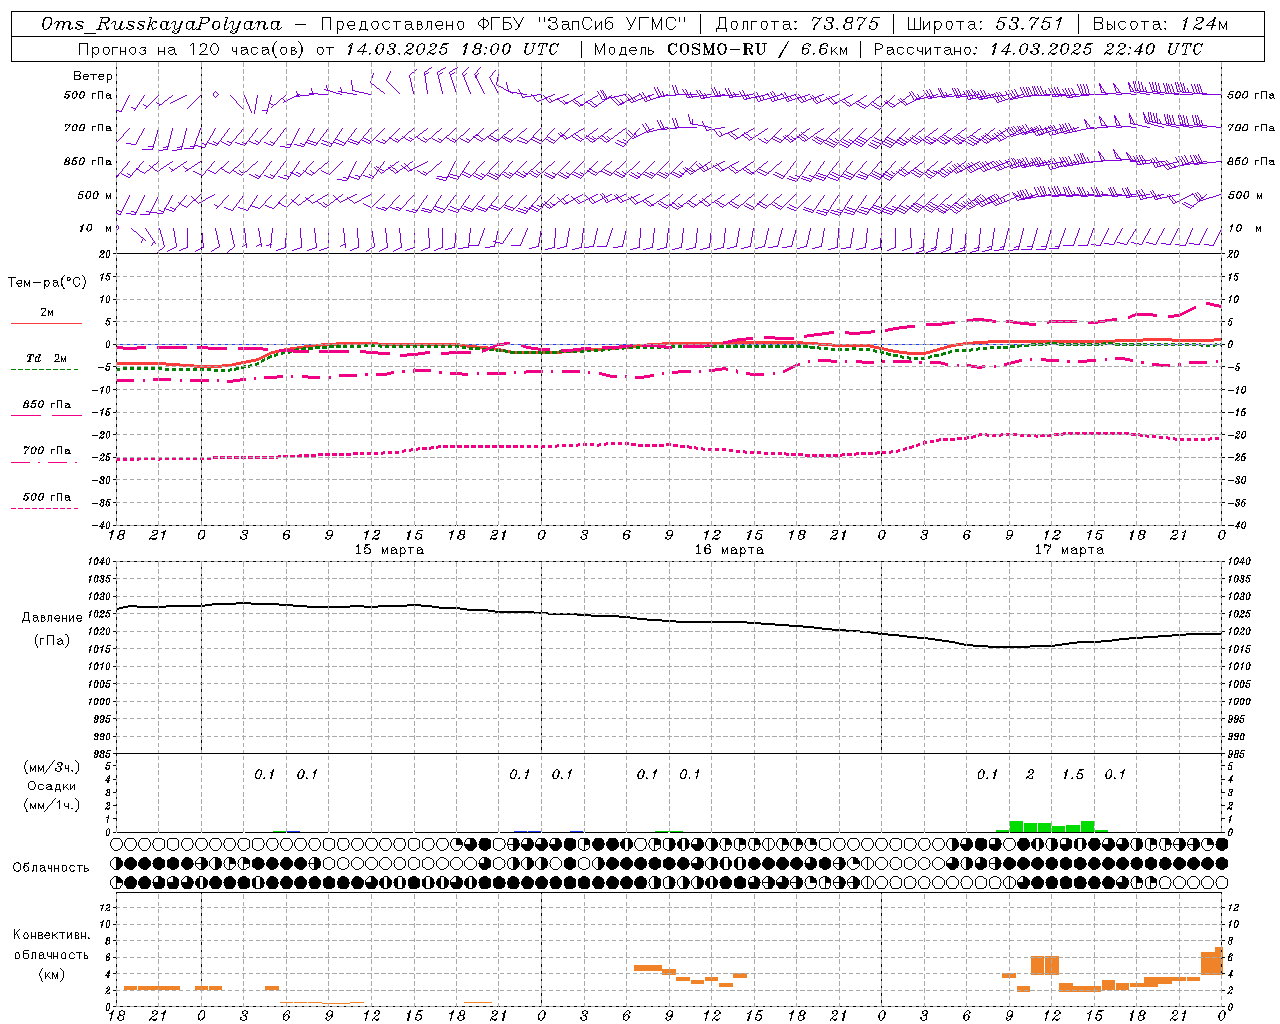Click the Давление pressure panel label
The width and height of the screenshot is (1280, 1024).
point(52,618)
